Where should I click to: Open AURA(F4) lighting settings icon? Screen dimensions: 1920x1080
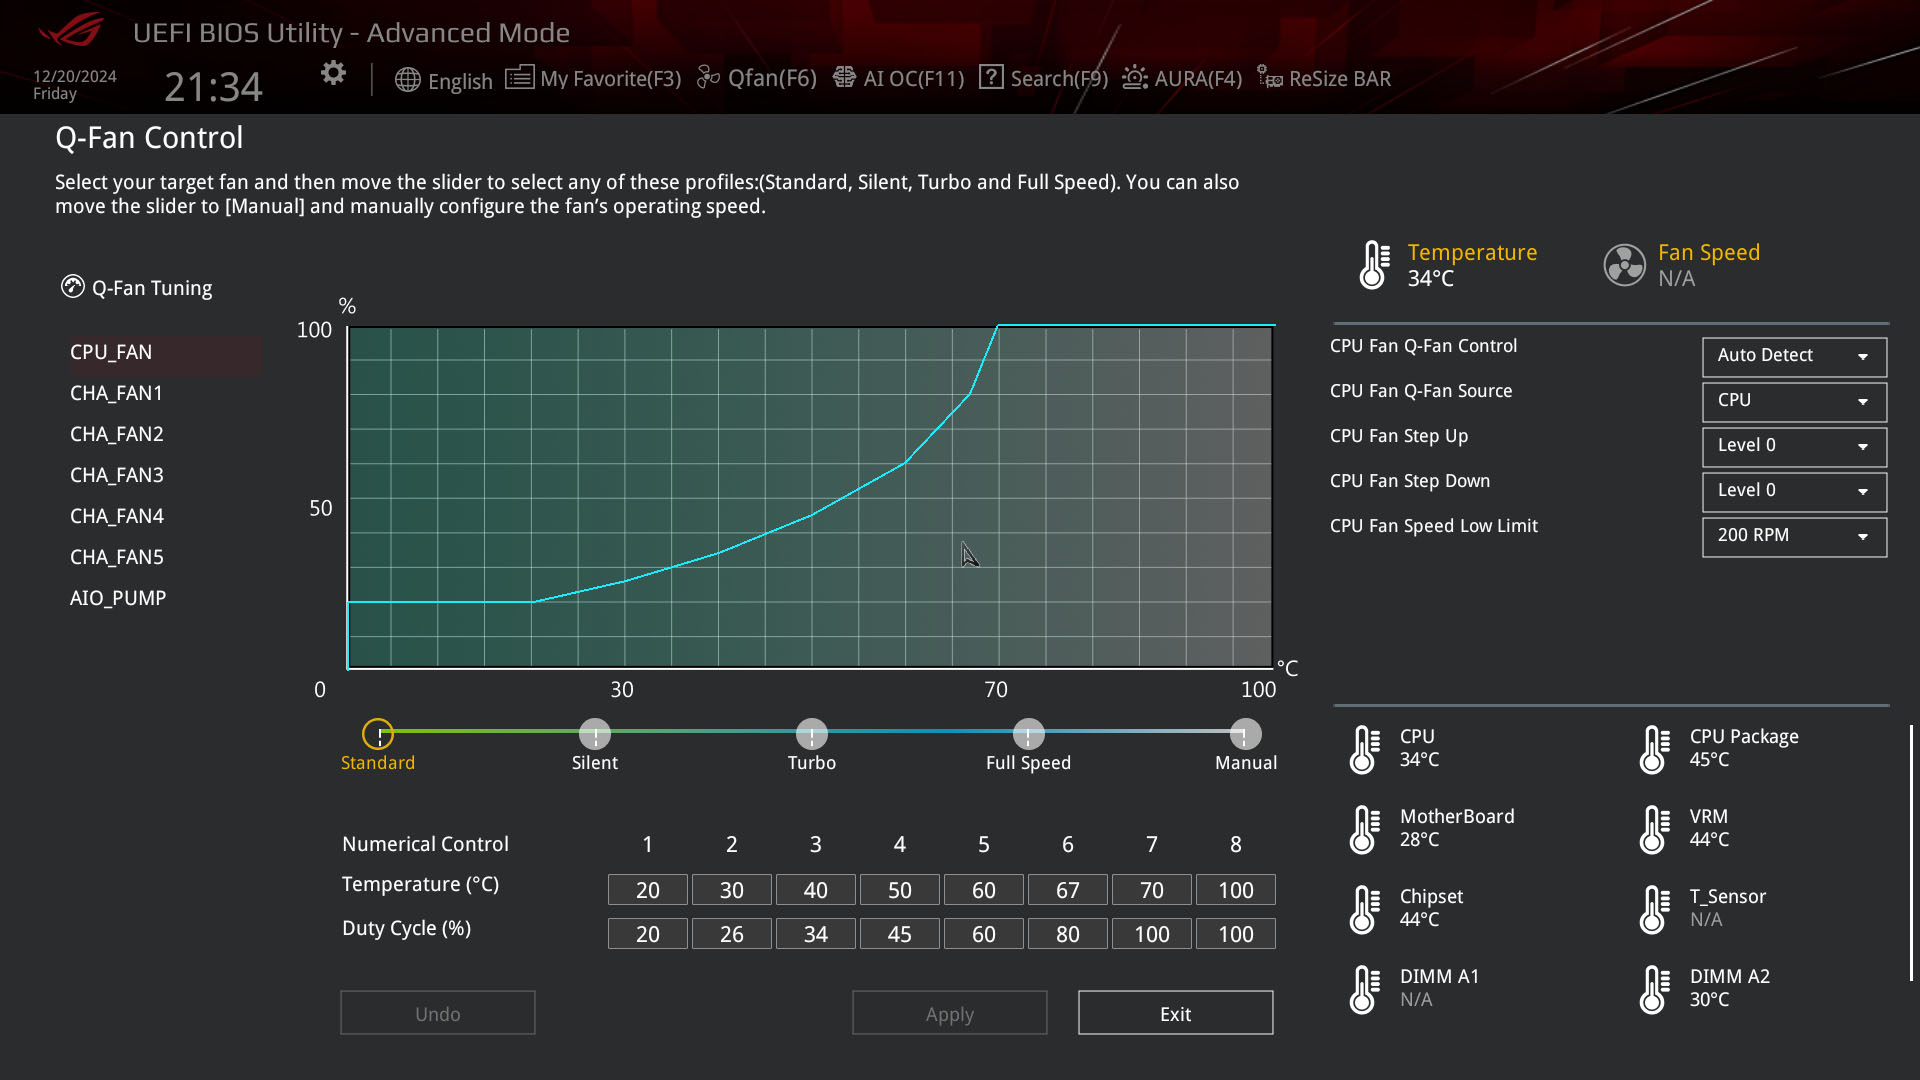coord(1134,77)
